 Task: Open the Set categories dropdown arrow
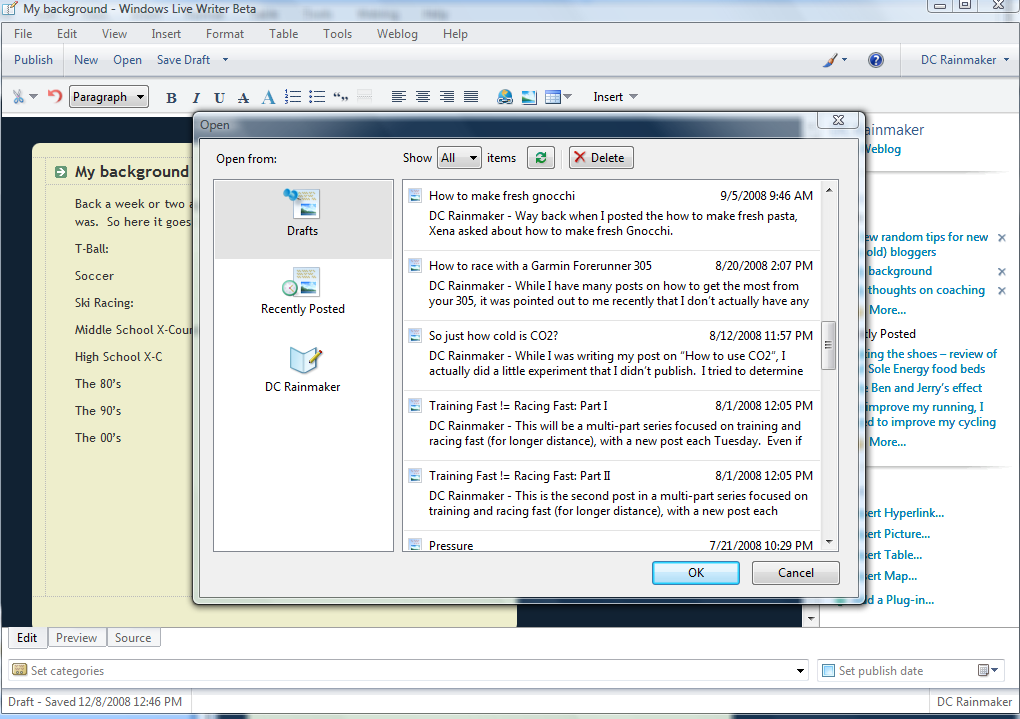[x=800, y=671]
